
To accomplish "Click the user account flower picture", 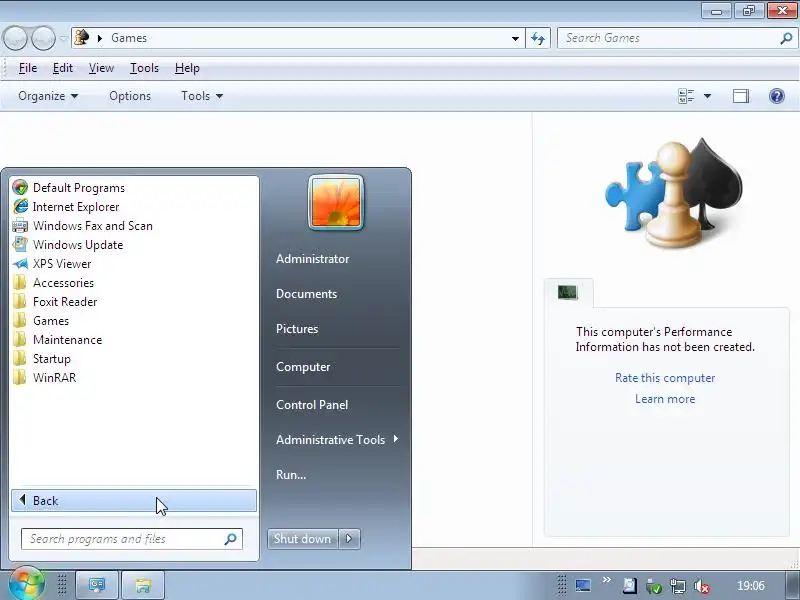I will (x=336, y=203).
